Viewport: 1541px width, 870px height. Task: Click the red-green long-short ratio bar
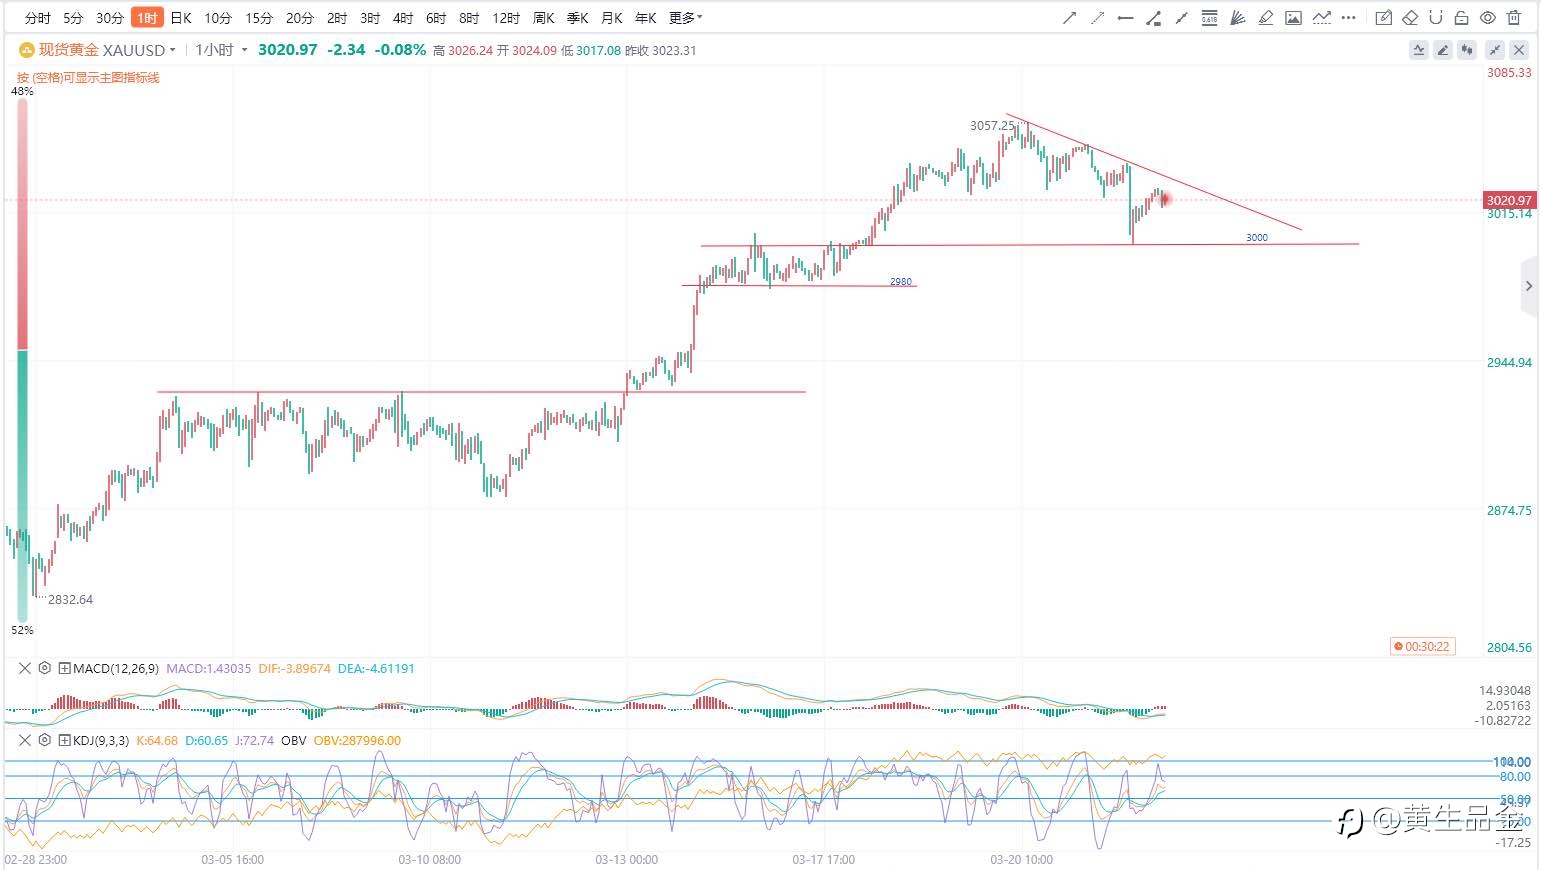pos(22,360)
